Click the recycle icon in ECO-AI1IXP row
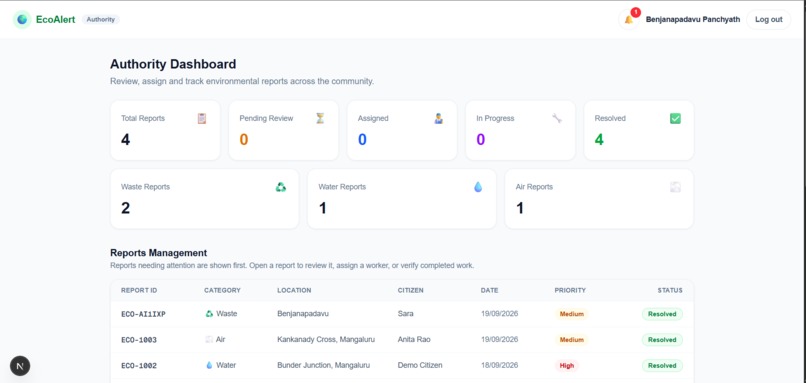This screenshot has height=383, width=806. pyautogui.click(x=209, y=314)
